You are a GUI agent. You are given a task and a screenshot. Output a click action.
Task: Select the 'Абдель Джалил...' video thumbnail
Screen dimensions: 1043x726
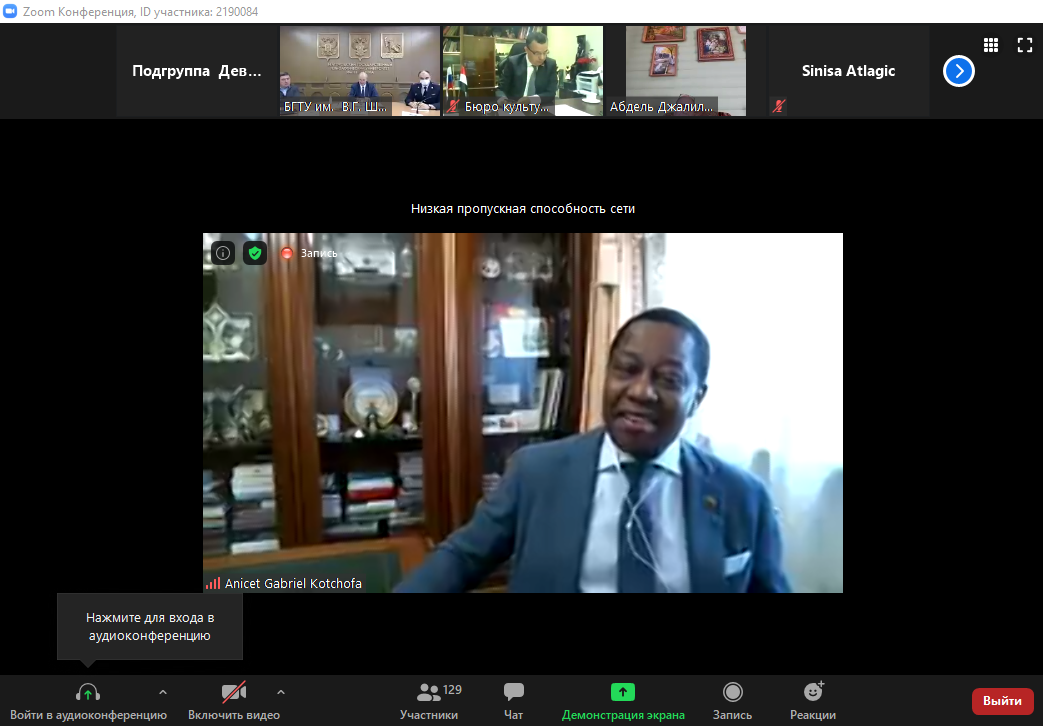tap(686, 71)
